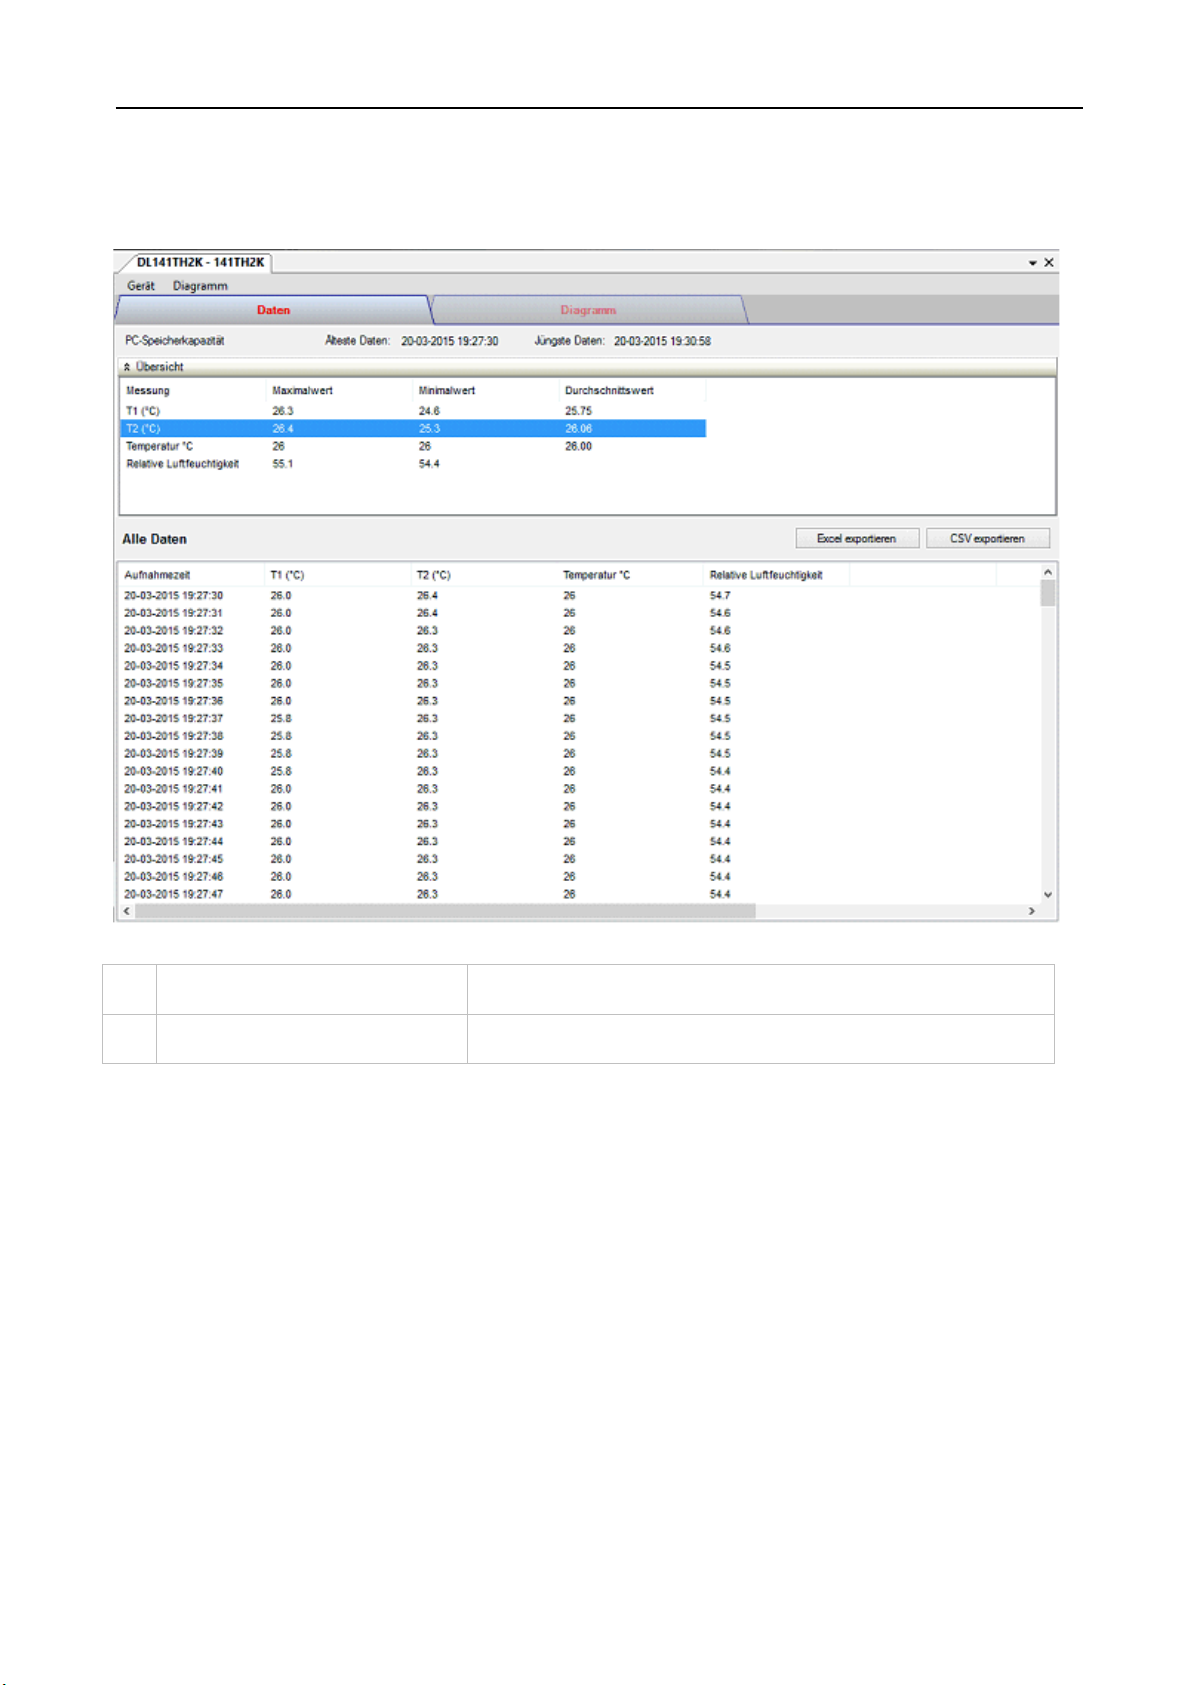The width and height of the screenshot is (1192, 1685).
Task: Open the Gerät menu
Action: [141, 286]
